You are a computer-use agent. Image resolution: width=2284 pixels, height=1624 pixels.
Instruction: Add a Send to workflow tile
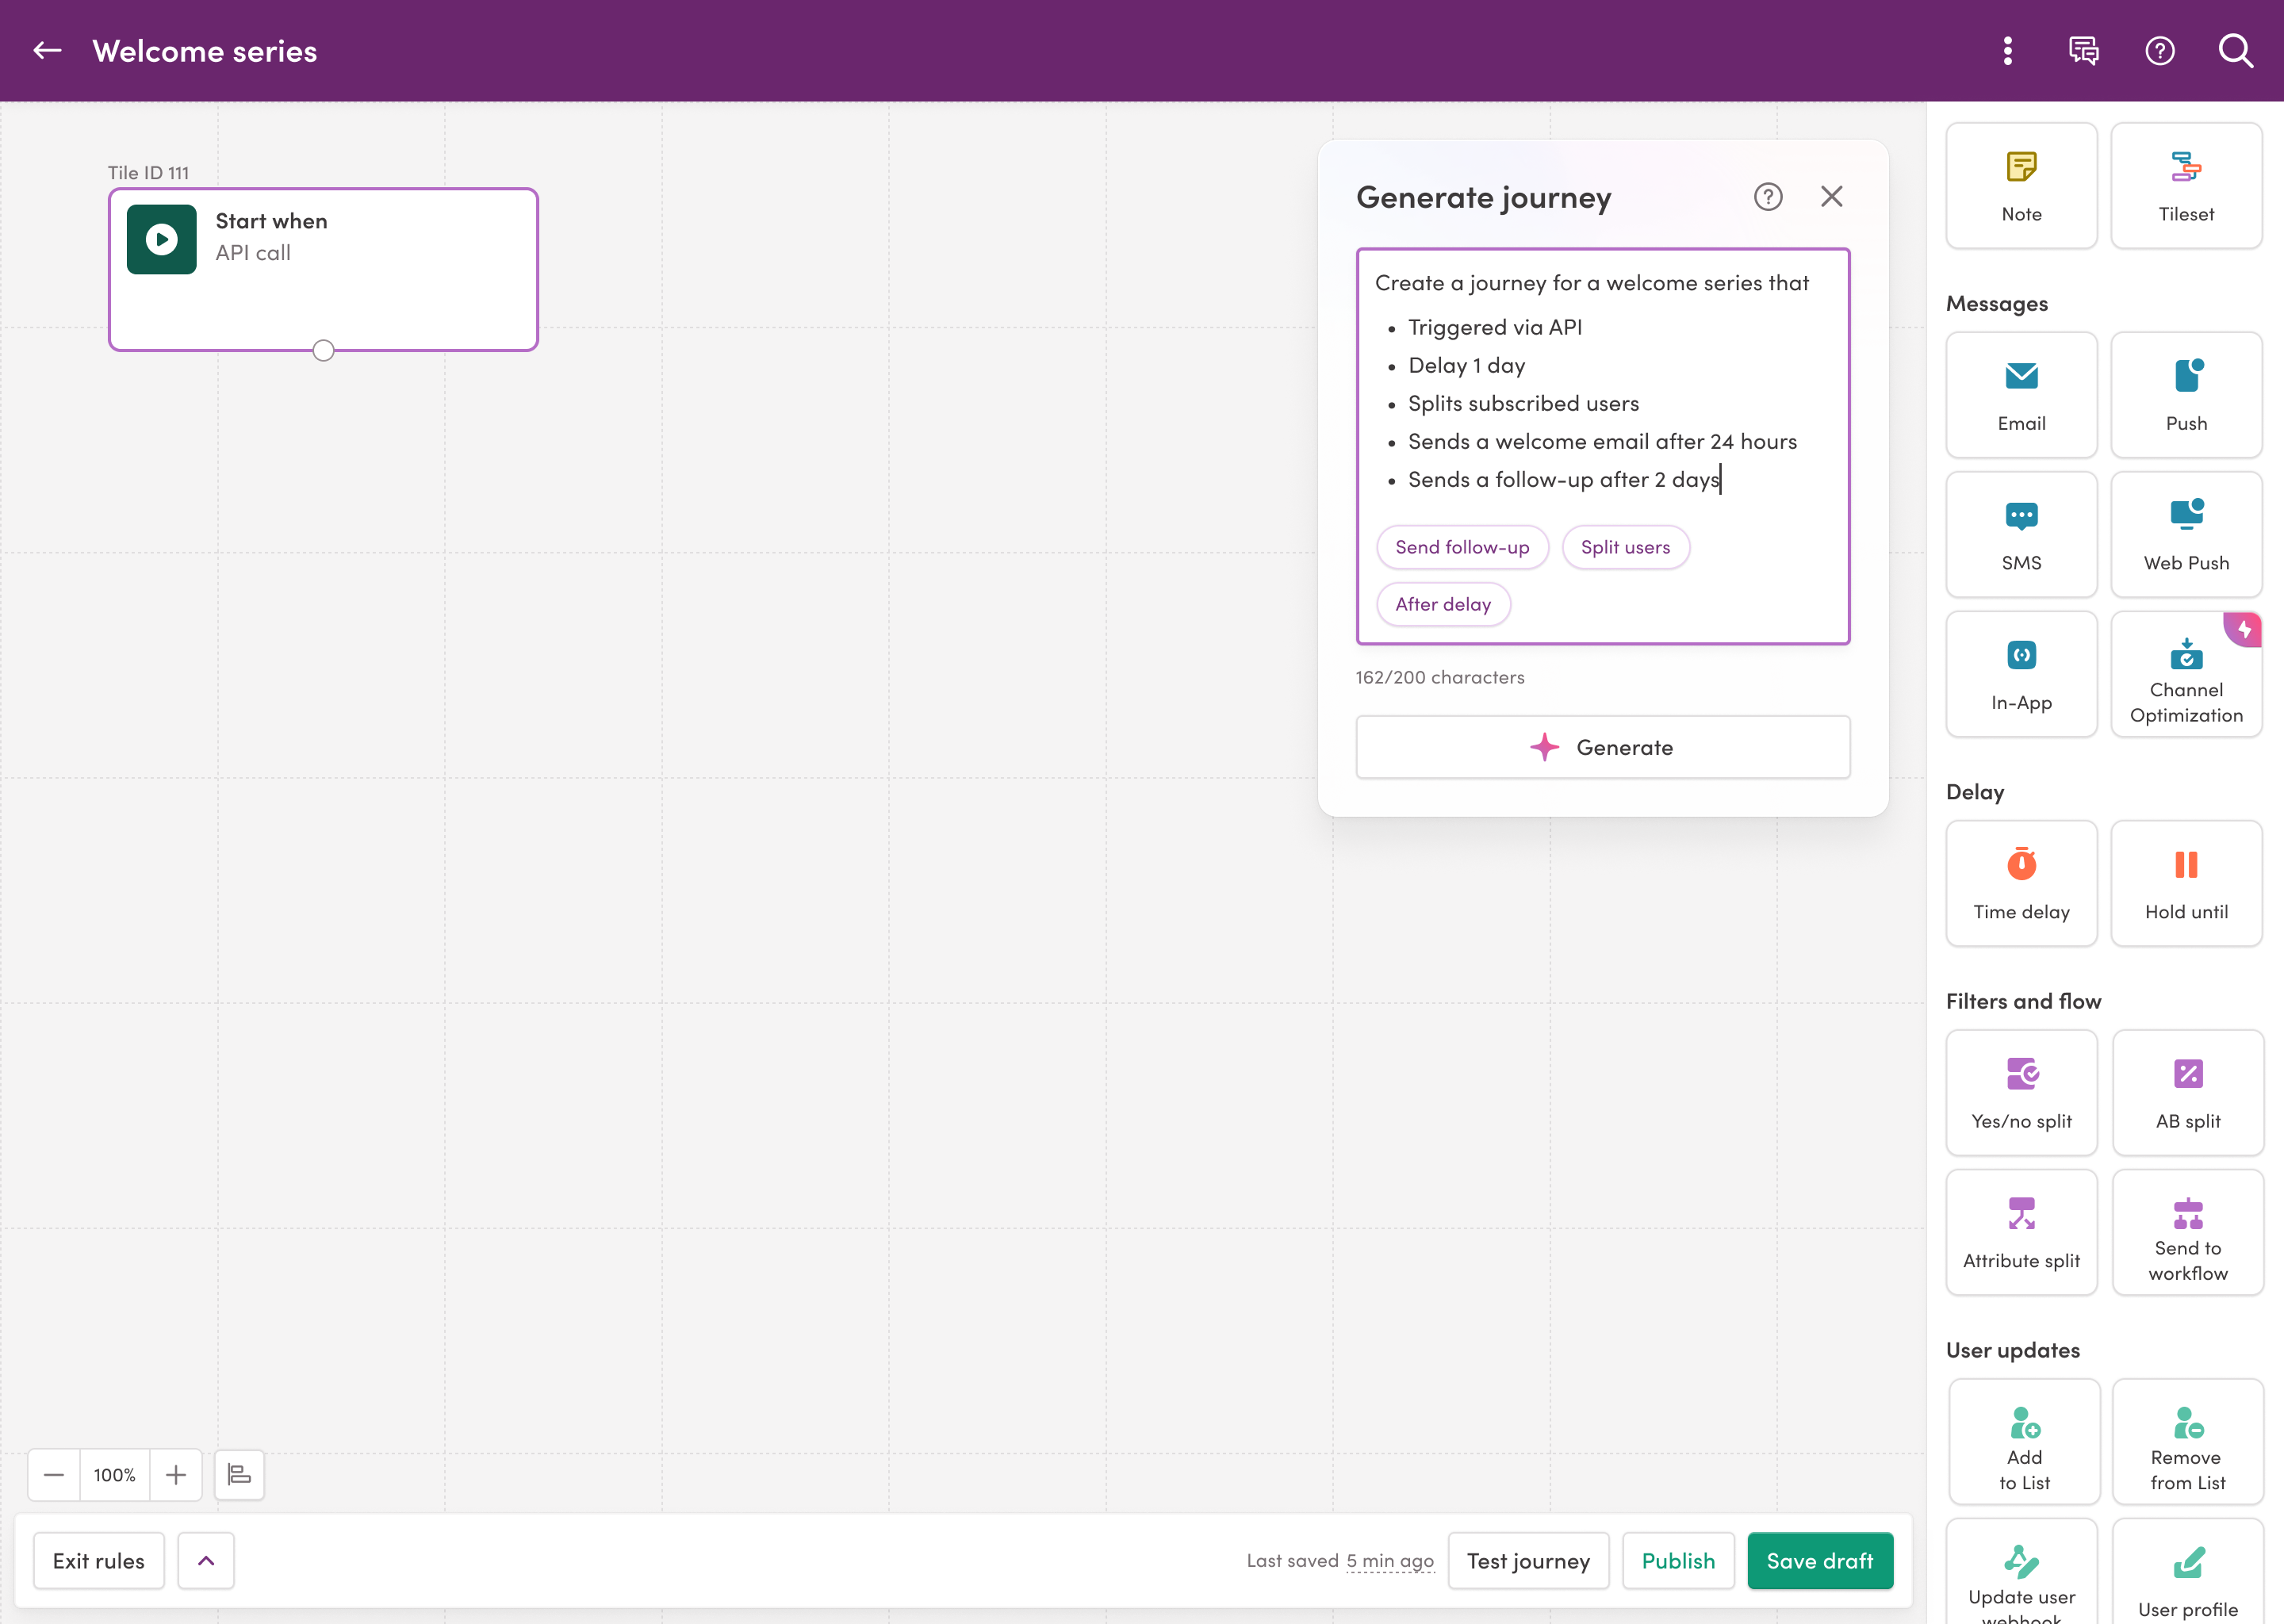click(x=2188, y=1233)
